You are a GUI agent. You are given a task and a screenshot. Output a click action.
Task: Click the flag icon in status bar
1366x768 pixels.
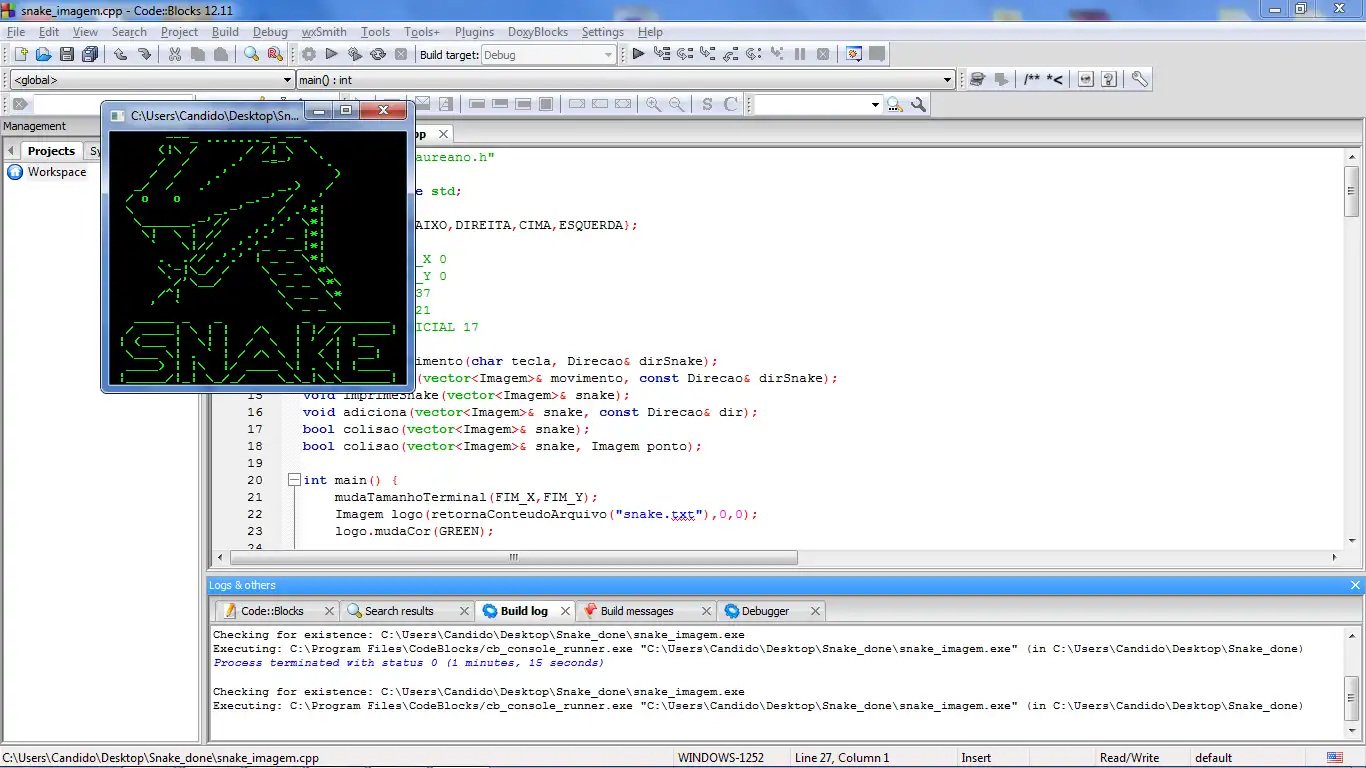pos(1335,758)
